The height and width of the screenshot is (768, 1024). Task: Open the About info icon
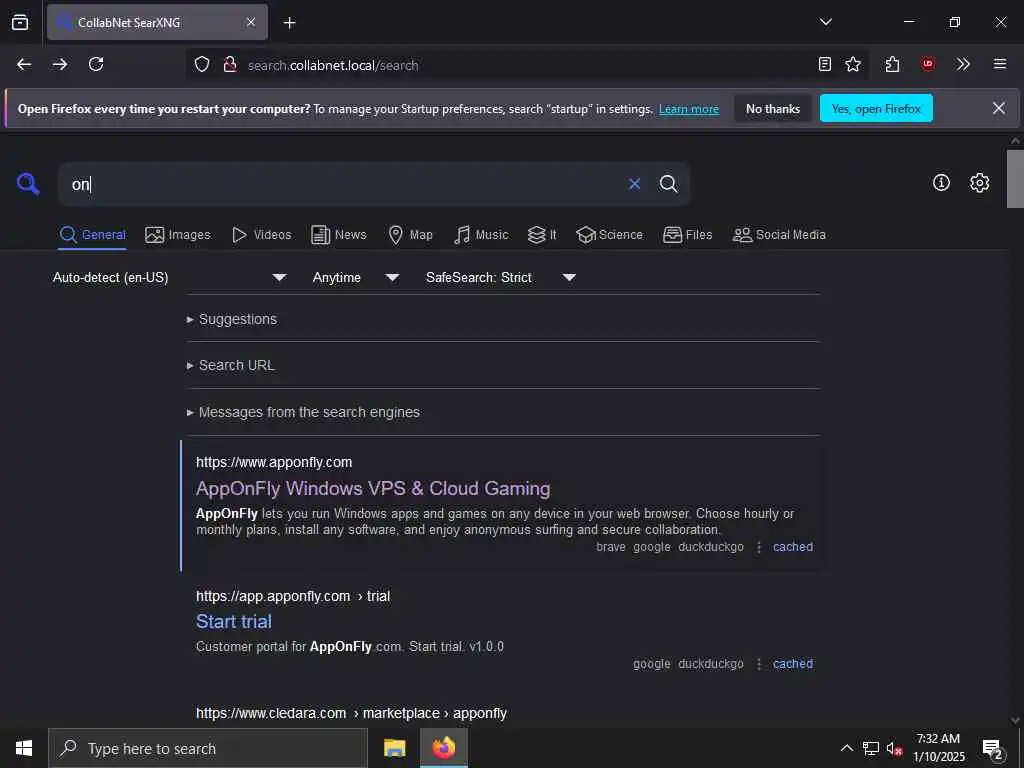(941, 183)
